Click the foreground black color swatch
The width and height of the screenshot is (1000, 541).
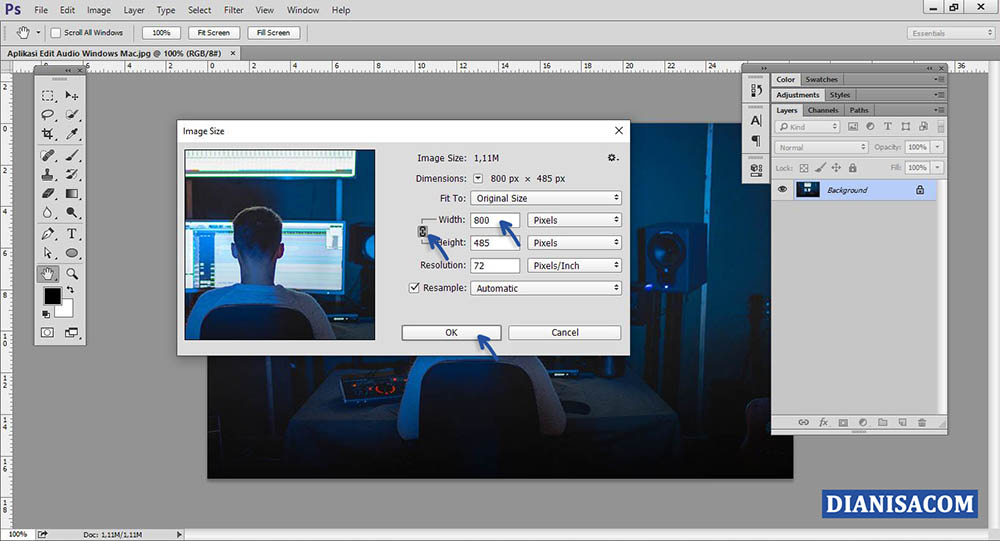pos(52,296)
